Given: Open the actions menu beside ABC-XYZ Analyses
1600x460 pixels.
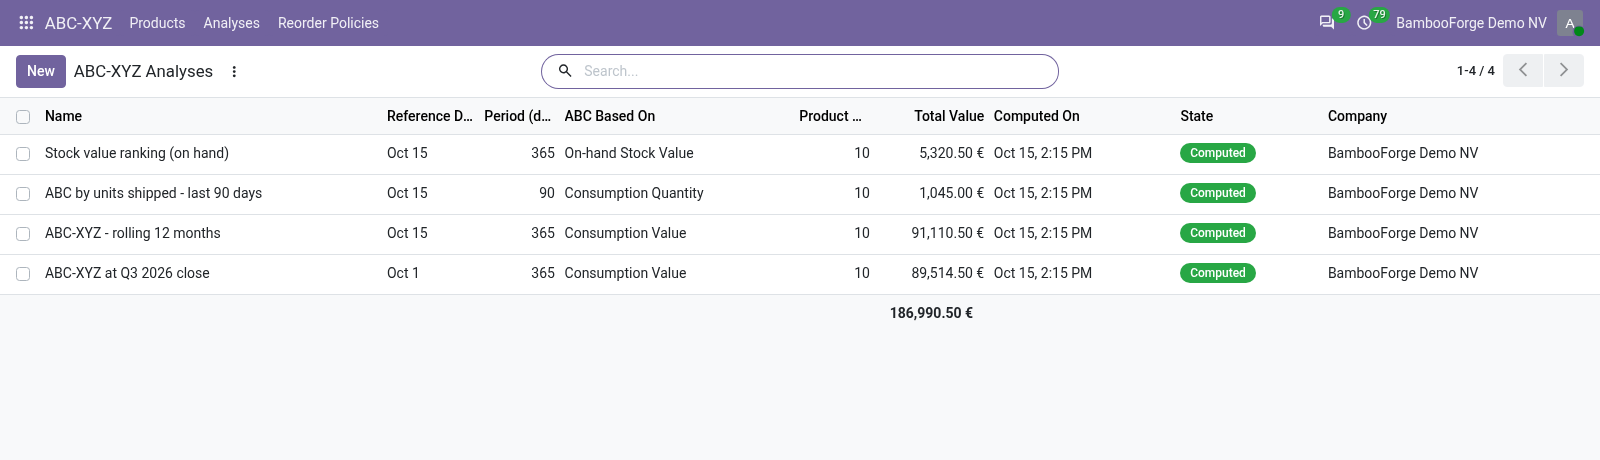Looking at the screenshot, I should pyautogui.click(x=234, y=72).
